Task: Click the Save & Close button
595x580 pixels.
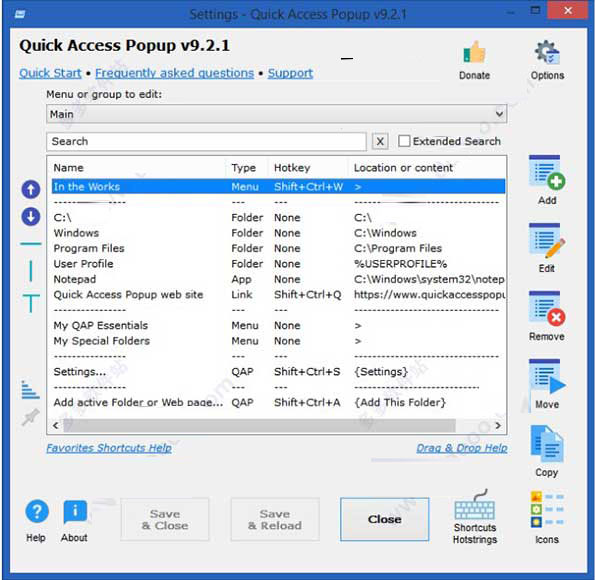Action: coord(165,519)
